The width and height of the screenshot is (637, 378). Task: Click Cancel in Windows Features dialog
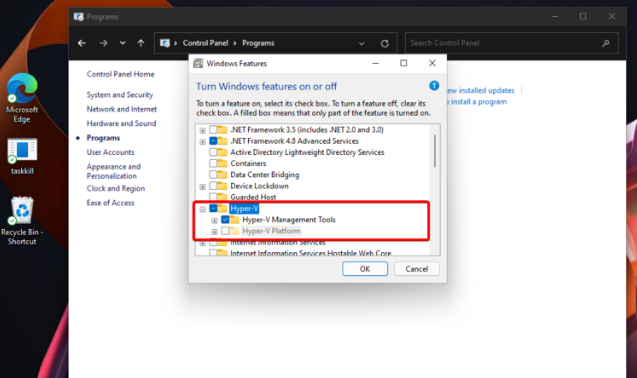click(x=416, y=269)
